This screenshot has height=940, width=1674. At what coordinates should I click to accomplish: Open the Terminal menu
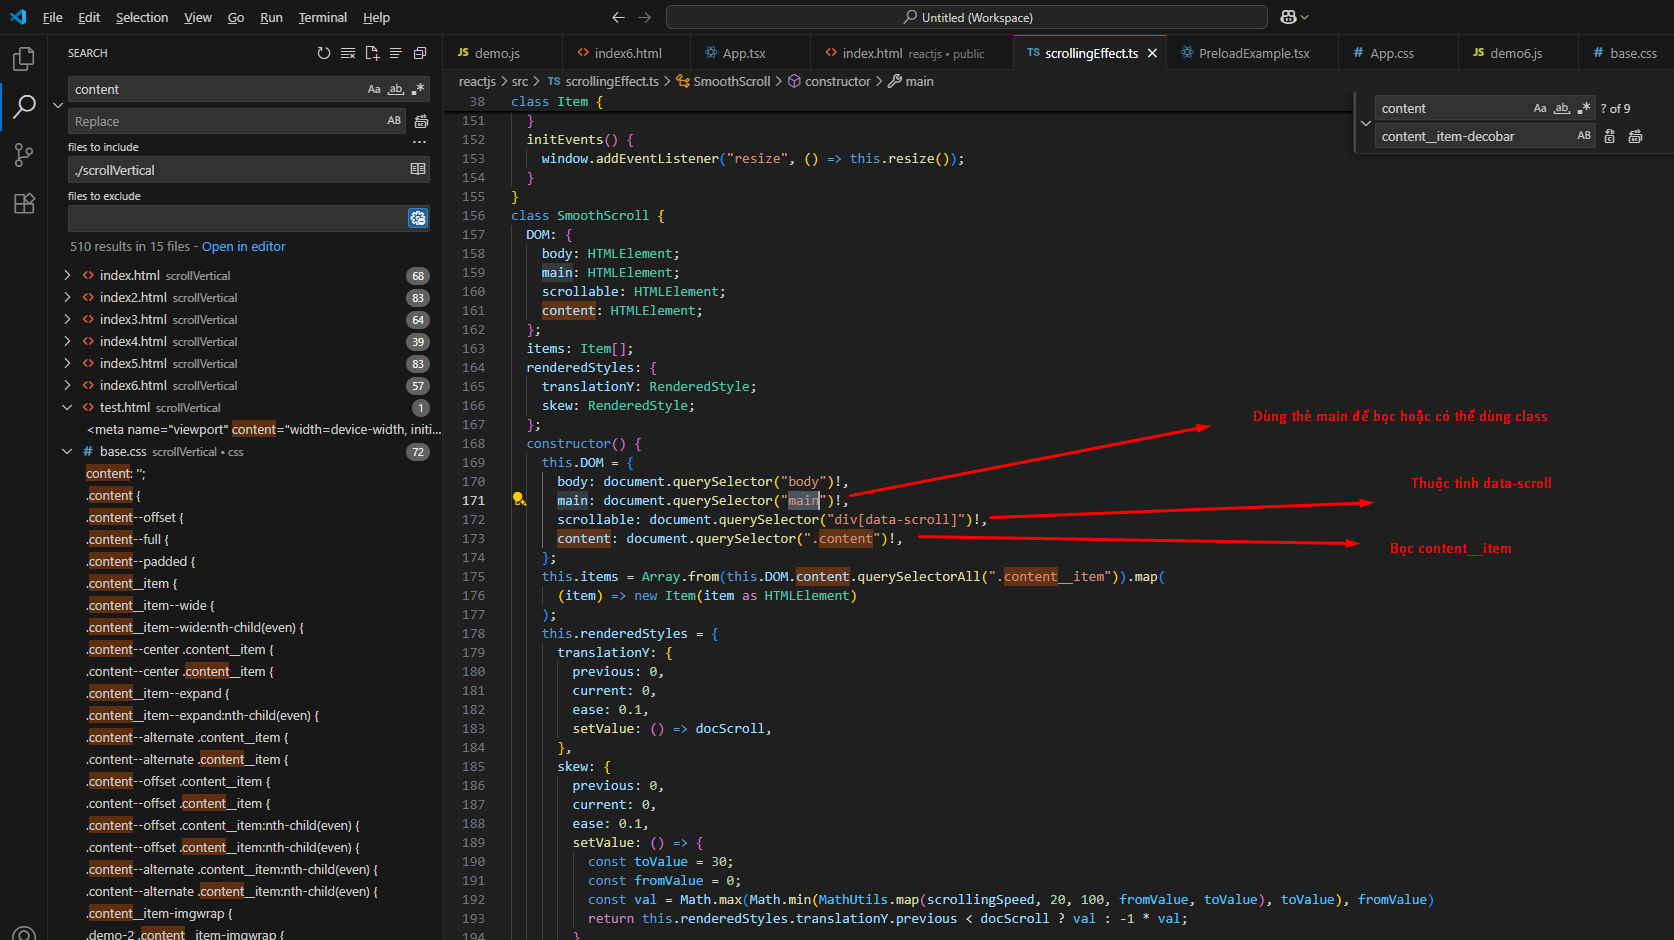tap(322, 17)
